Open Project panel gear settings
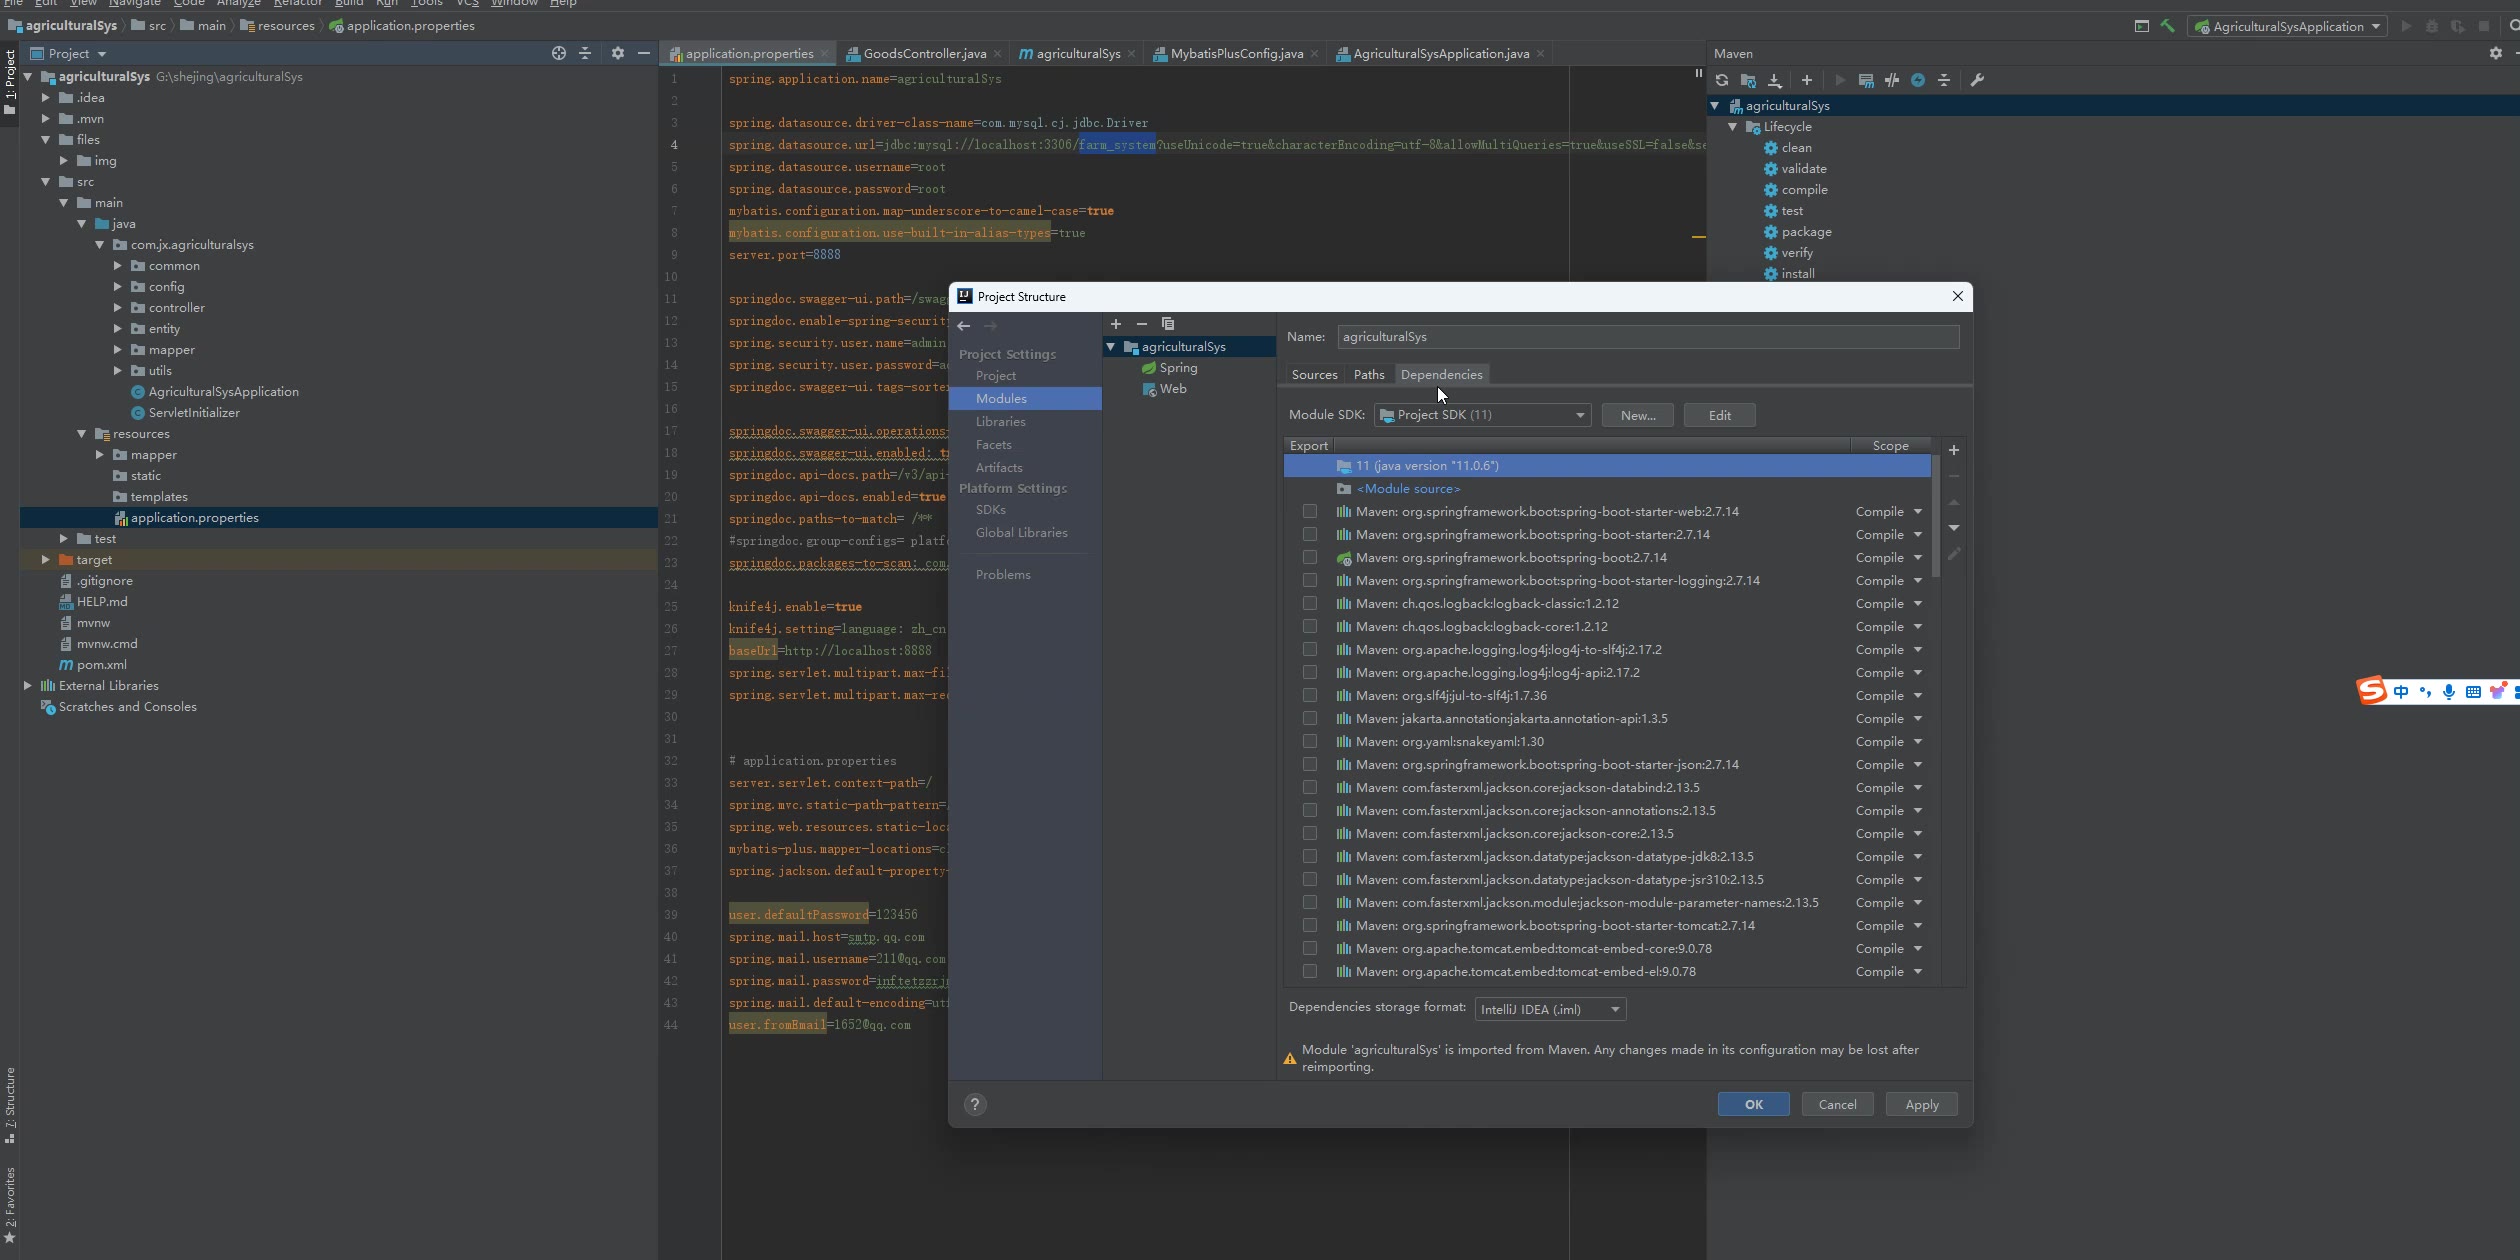This screenshot has height=1260, width=2520. 618,53
